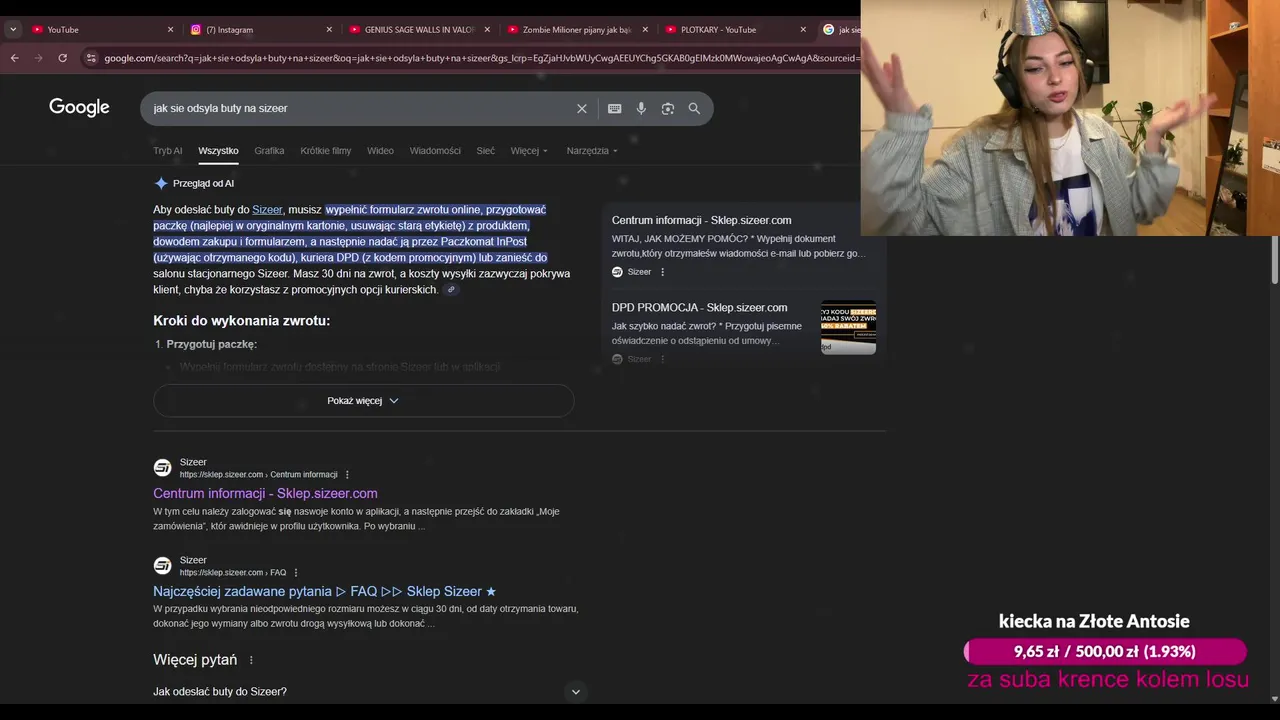Start voice search with microphone
The height and width of the screenshot is (720, 1280).
point(641,108)
